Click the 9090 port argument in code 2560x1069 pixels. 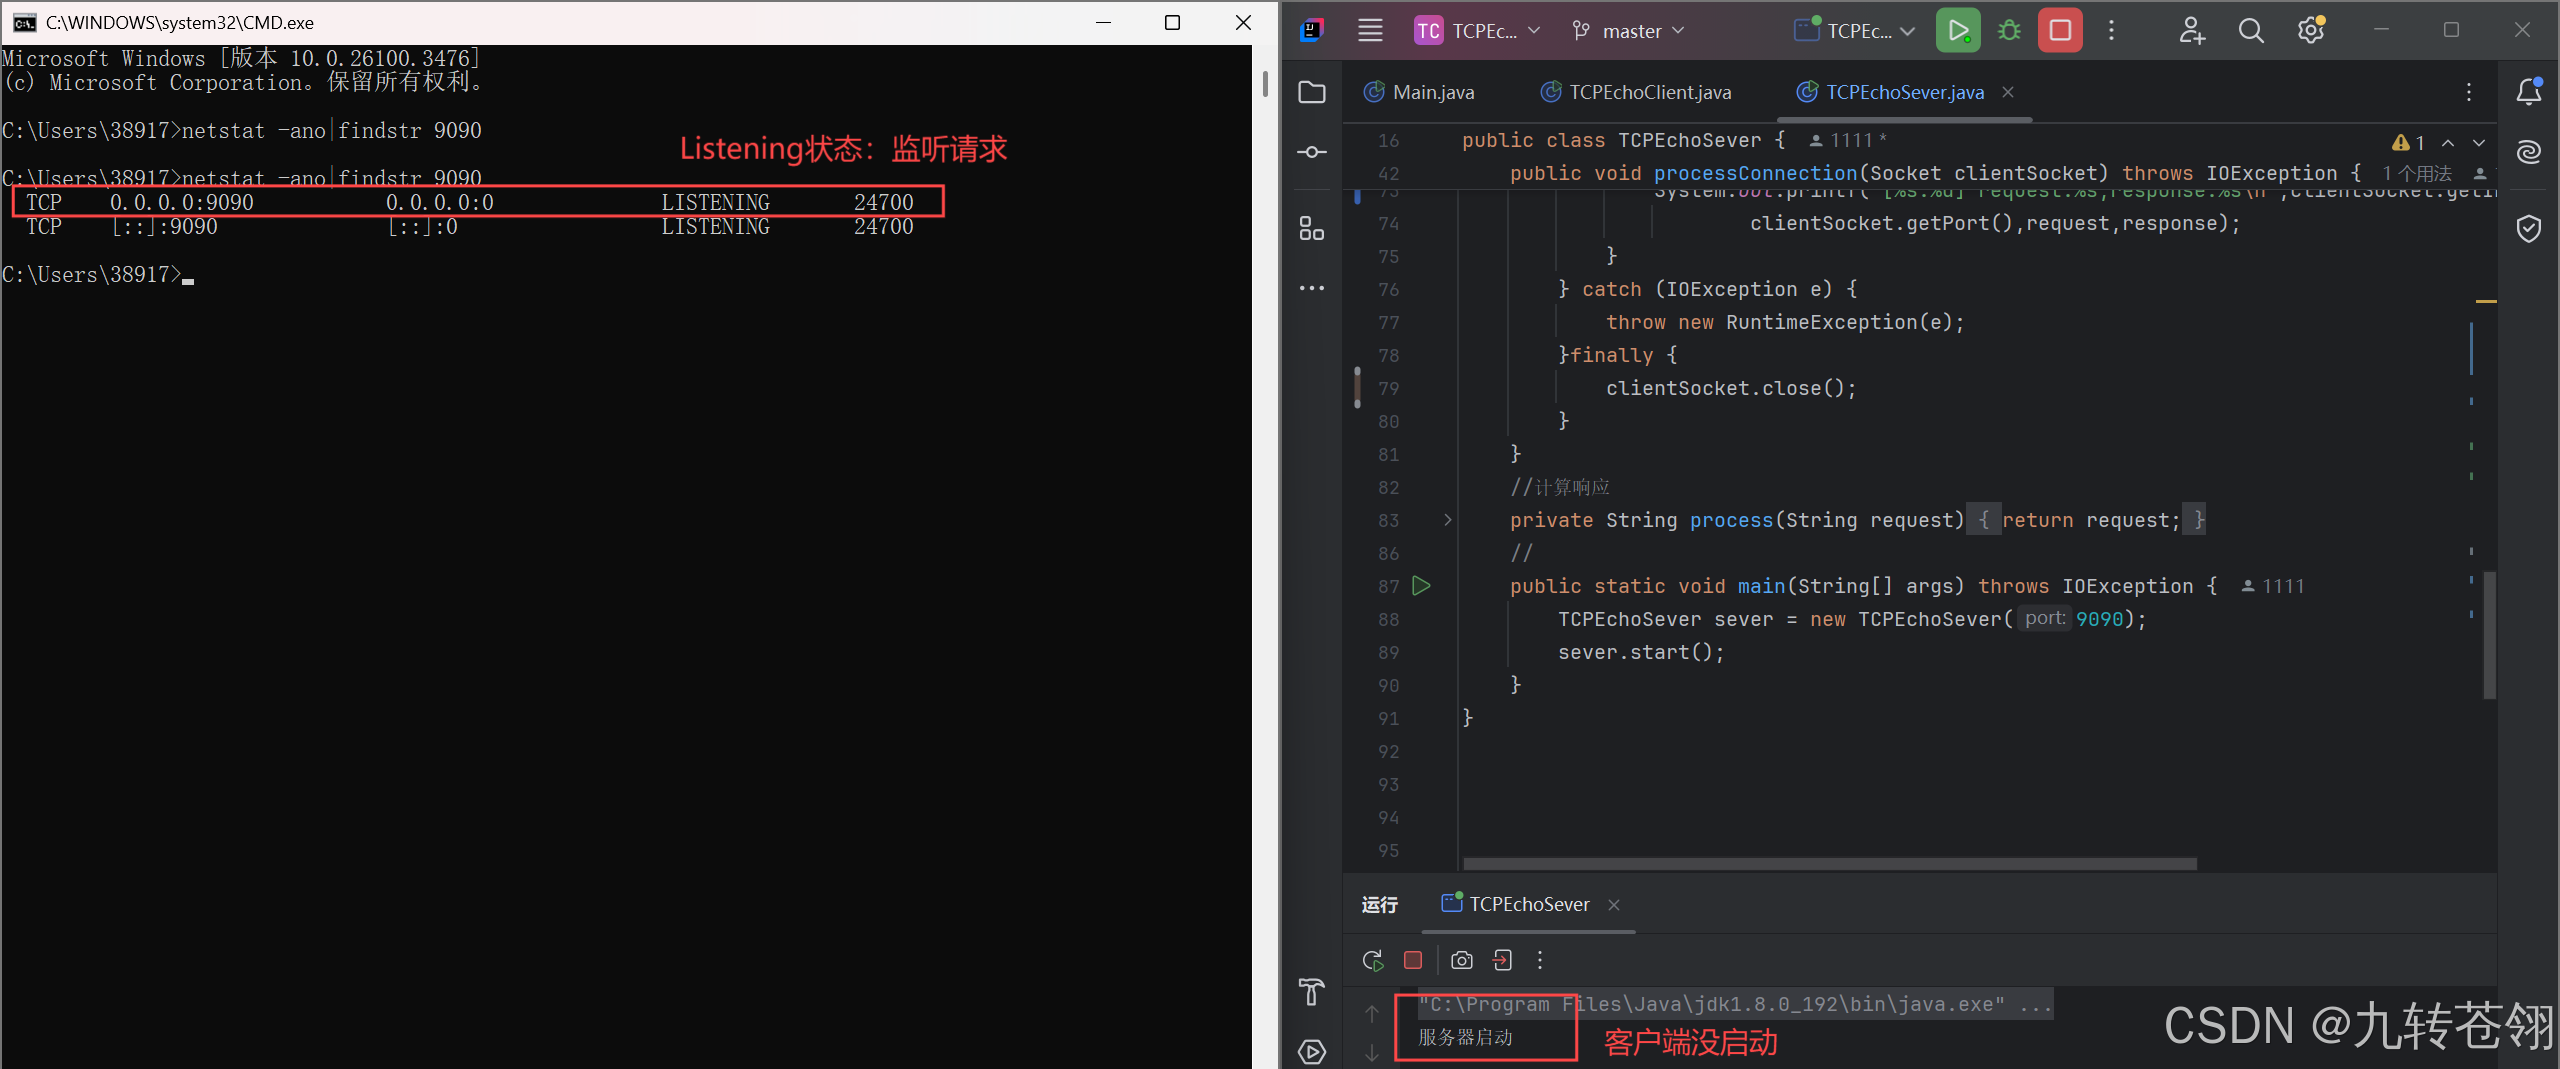2099,619
